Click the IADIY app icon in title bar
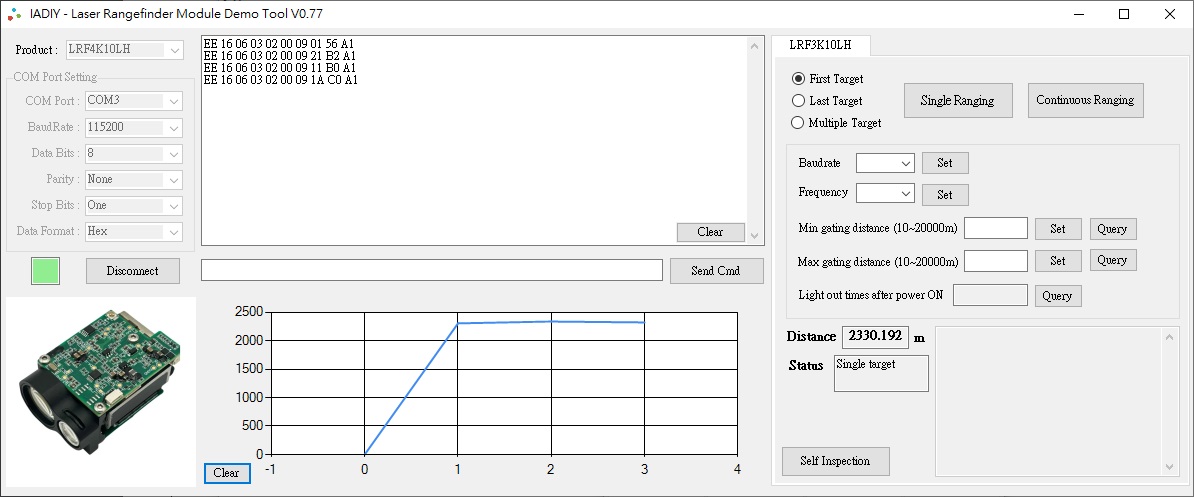 (13, 14)
